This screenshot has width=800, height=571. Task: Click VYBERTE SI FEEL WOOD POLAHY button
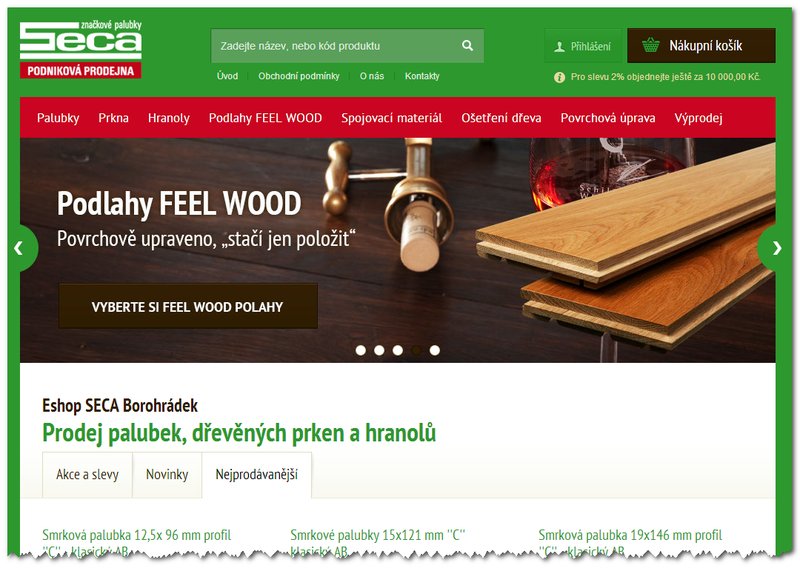188,306
